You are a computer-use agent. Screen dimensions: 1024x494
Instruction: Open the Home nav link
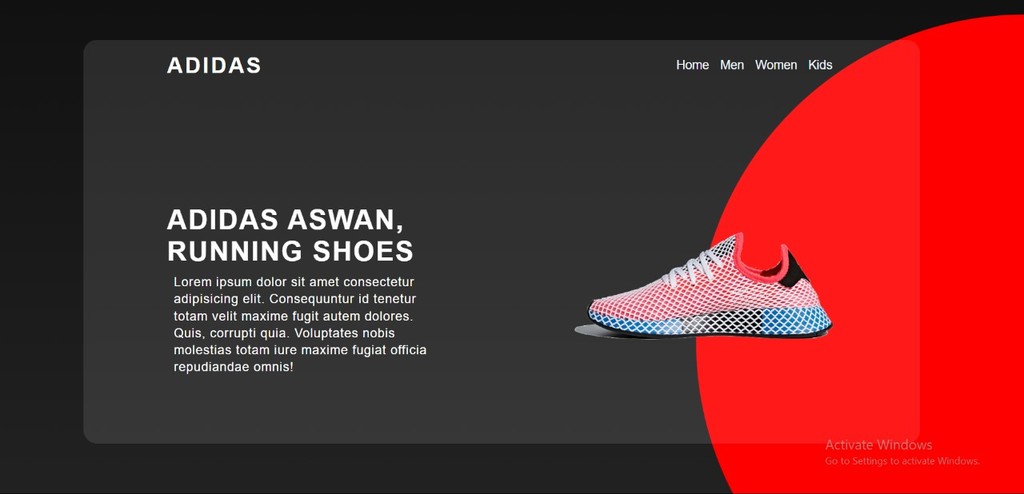[692, 65]
